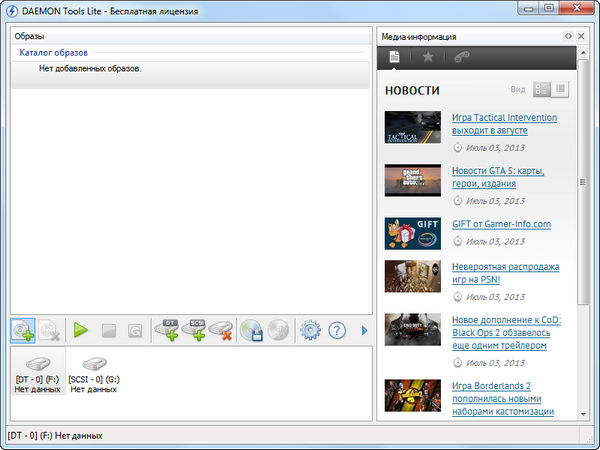600x450 pixels.
Task: Open Help with question mark icon
Action: pos(337,330)
